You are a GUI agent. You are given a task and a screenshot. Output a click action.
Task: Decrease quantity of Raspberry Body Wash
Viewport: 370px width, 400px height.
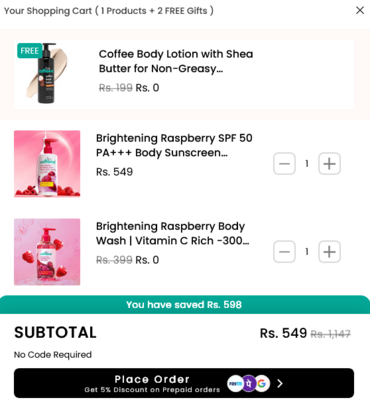(x=284, y=252)
